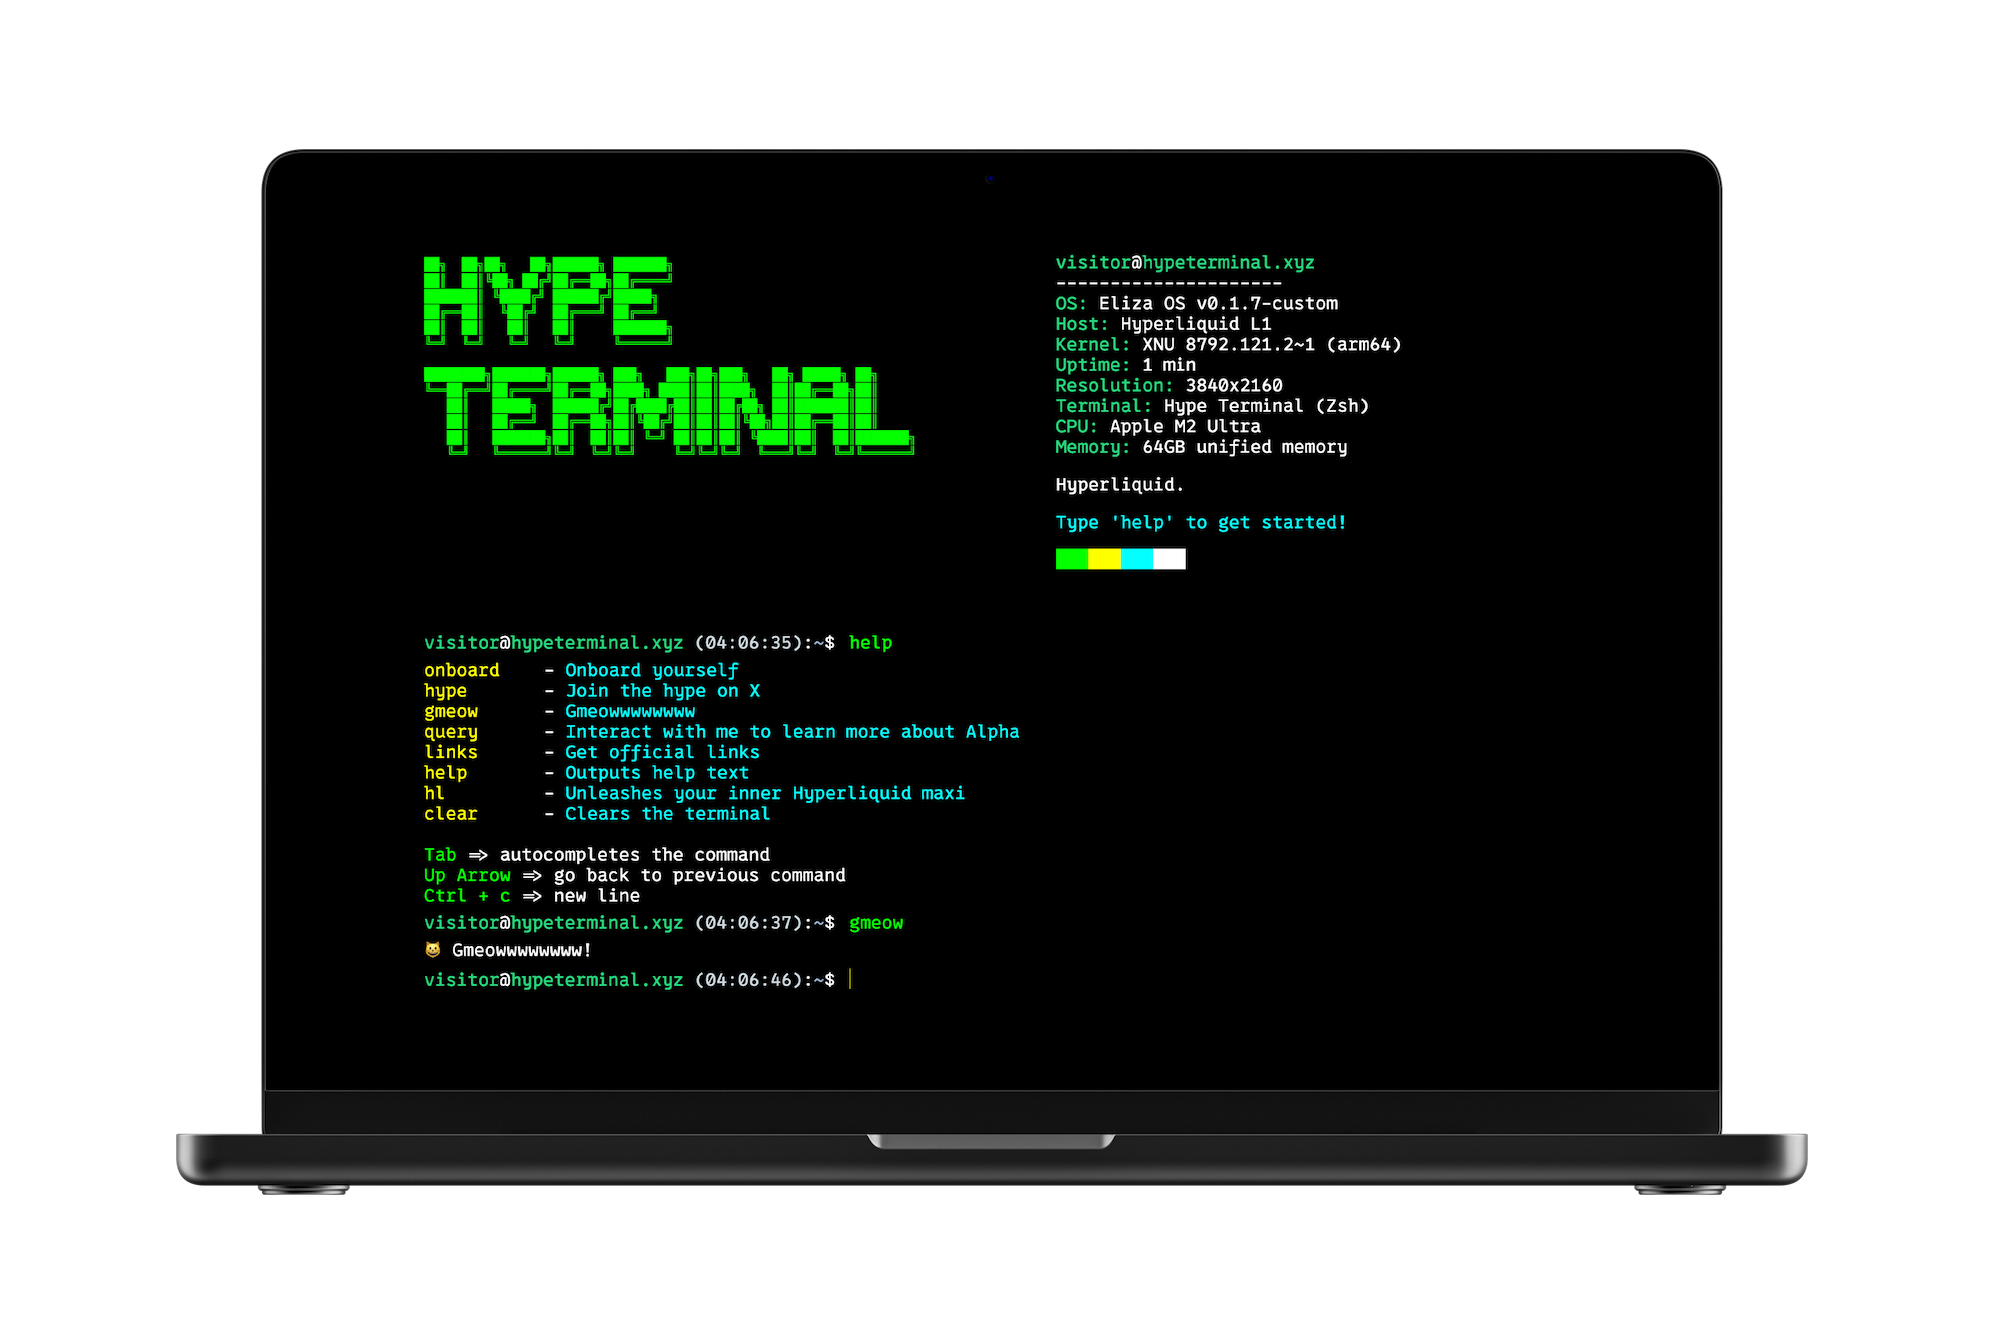The image size is (2000, 1318).
Task: Click the 'Join the hype on X' description
Action: pos(663,691)
